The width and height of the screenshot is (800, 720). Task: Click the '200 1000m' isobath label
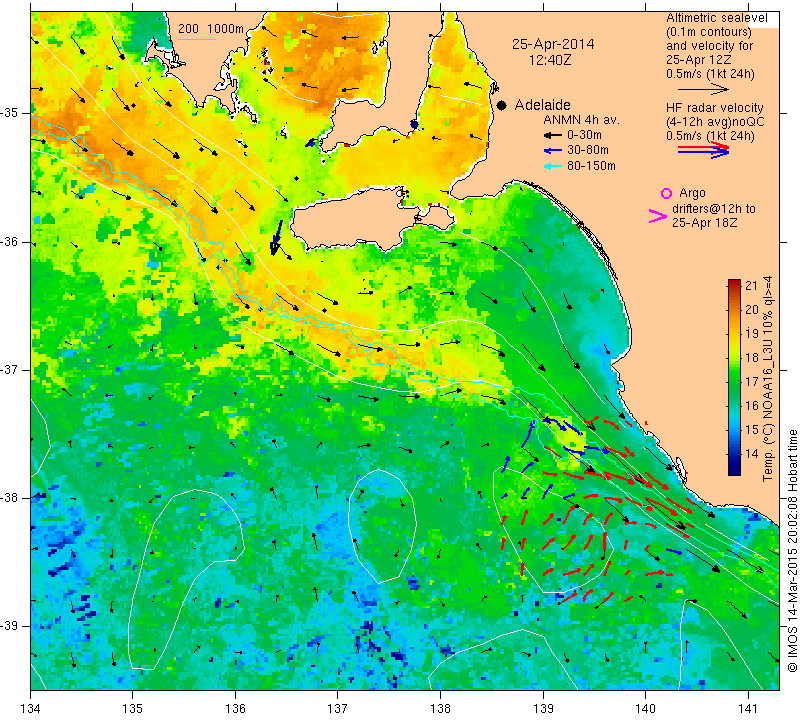pyautogui.click(x=211, y=29)
